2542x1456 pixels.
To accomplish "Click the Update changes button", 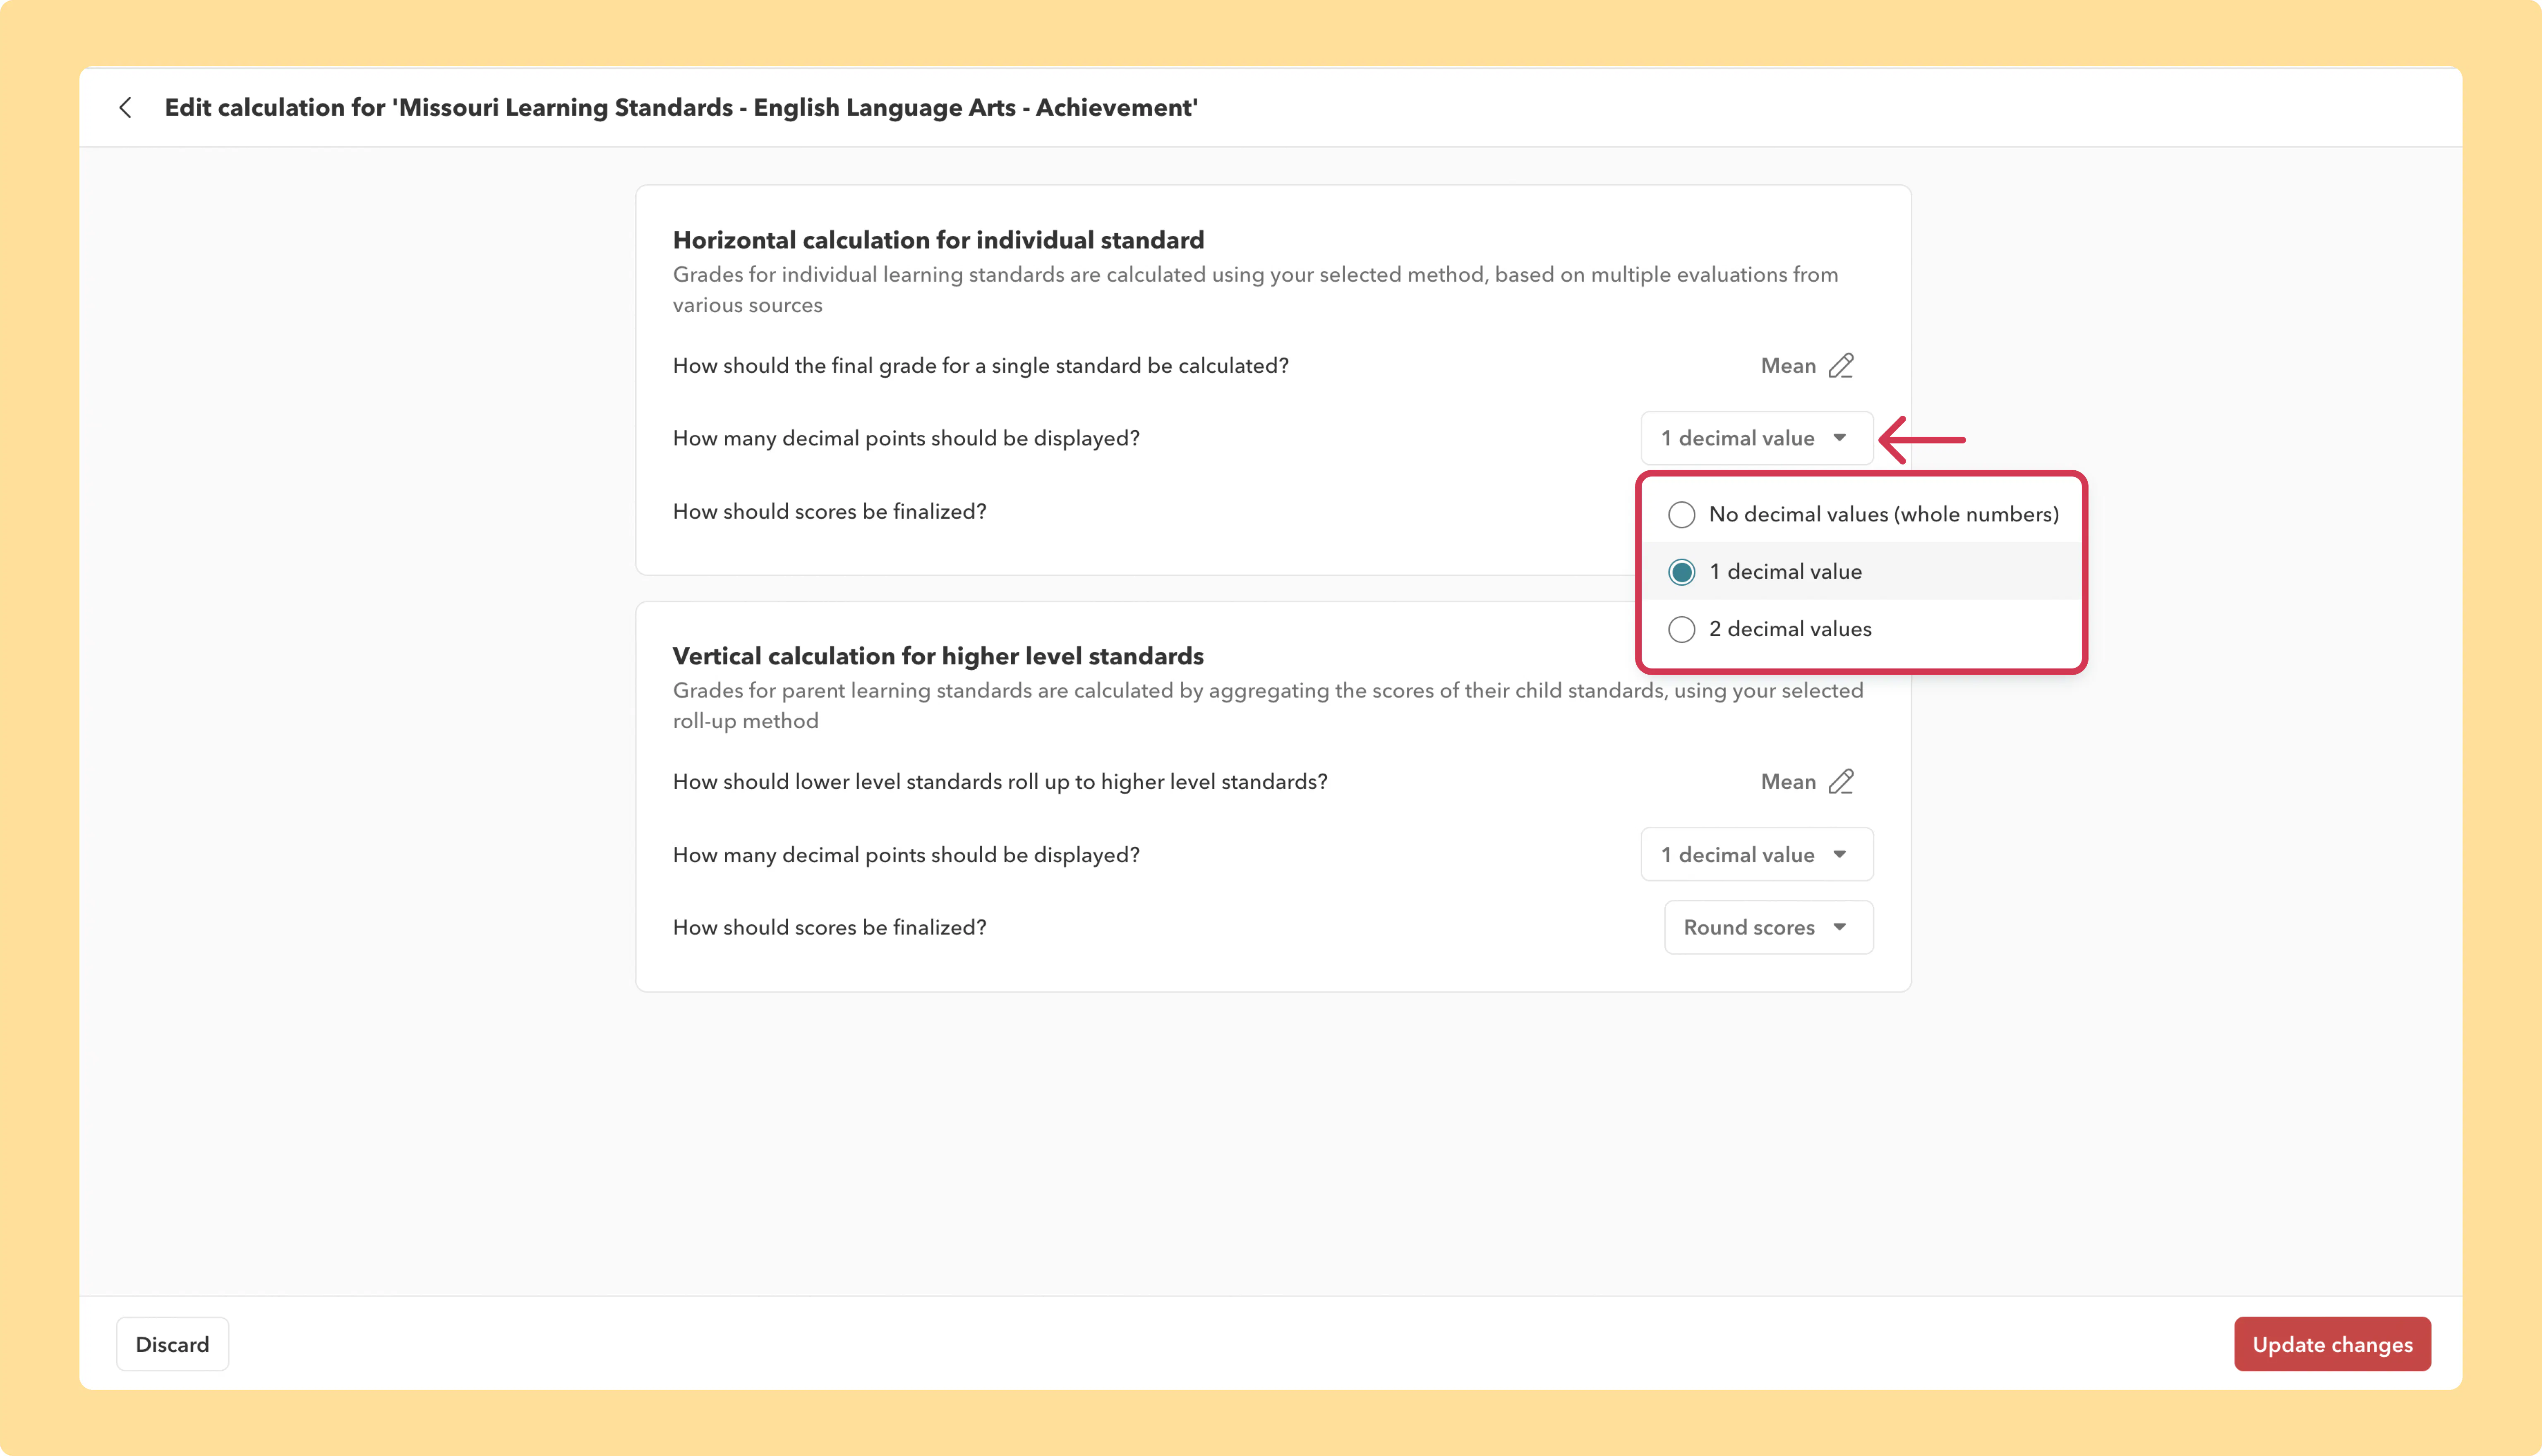I will click(2332, 1344).
